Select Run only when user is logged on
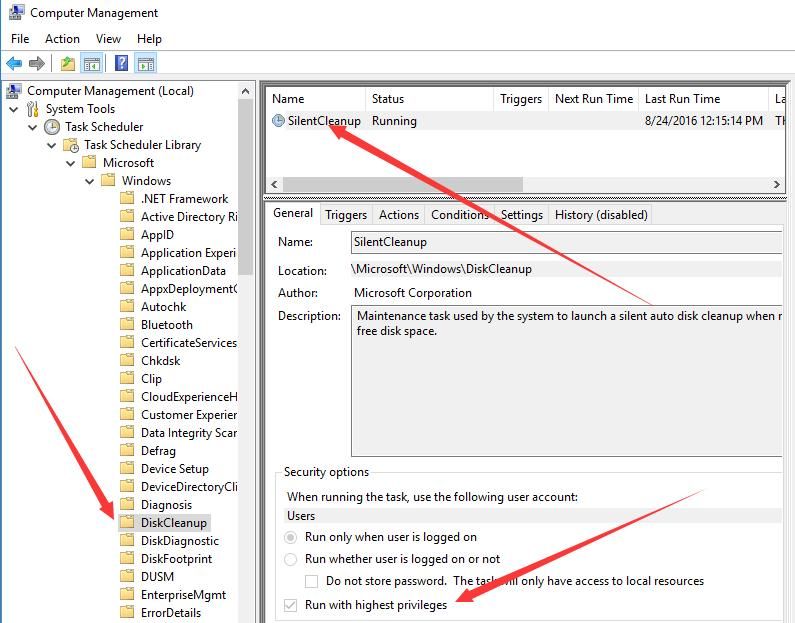 [291, 537]
